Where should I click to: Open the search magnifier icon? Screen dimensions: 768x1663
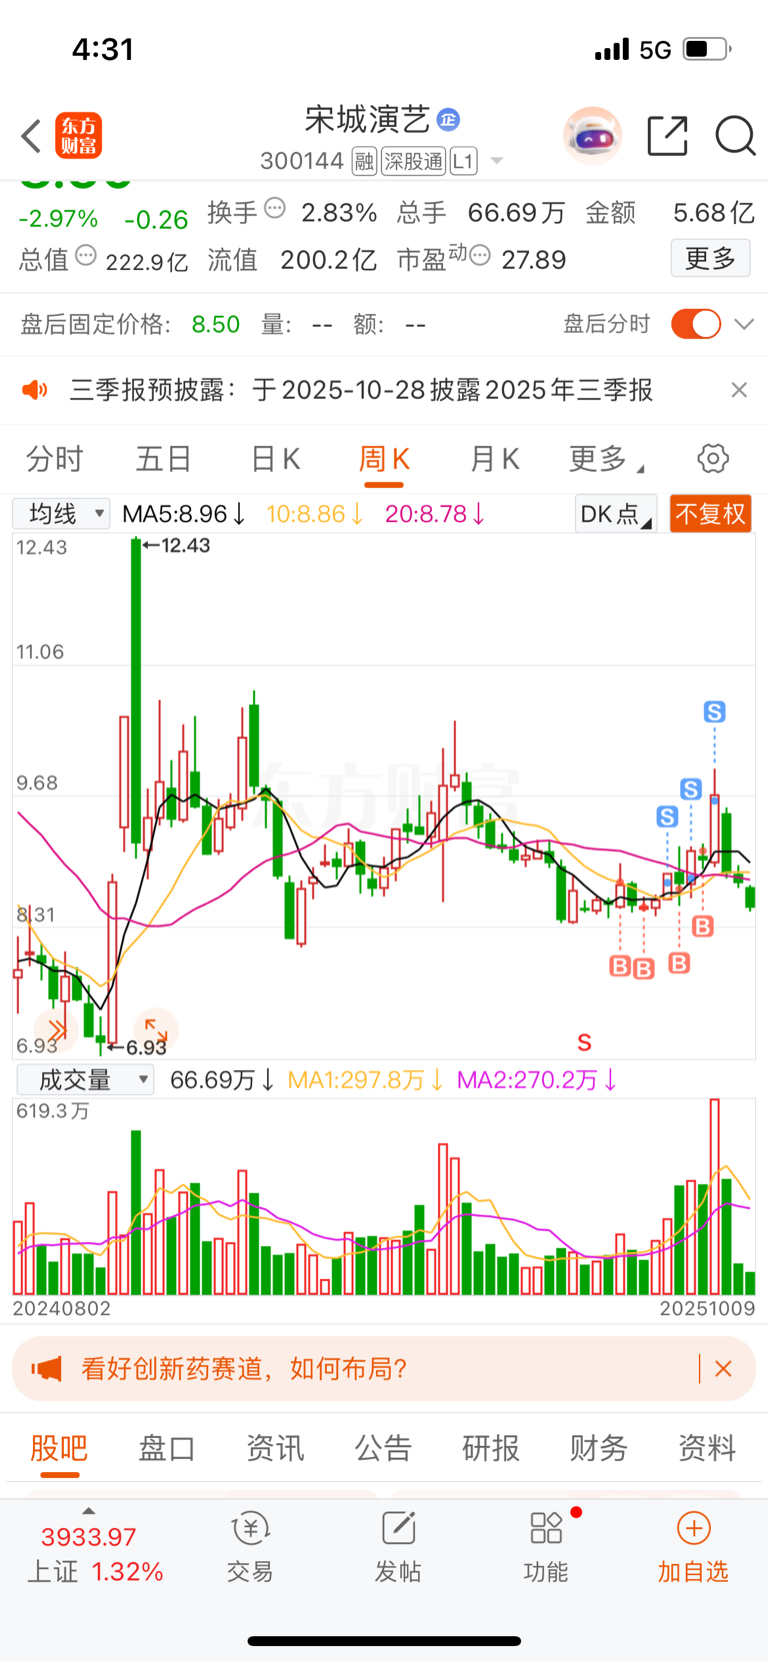(735, 136)
